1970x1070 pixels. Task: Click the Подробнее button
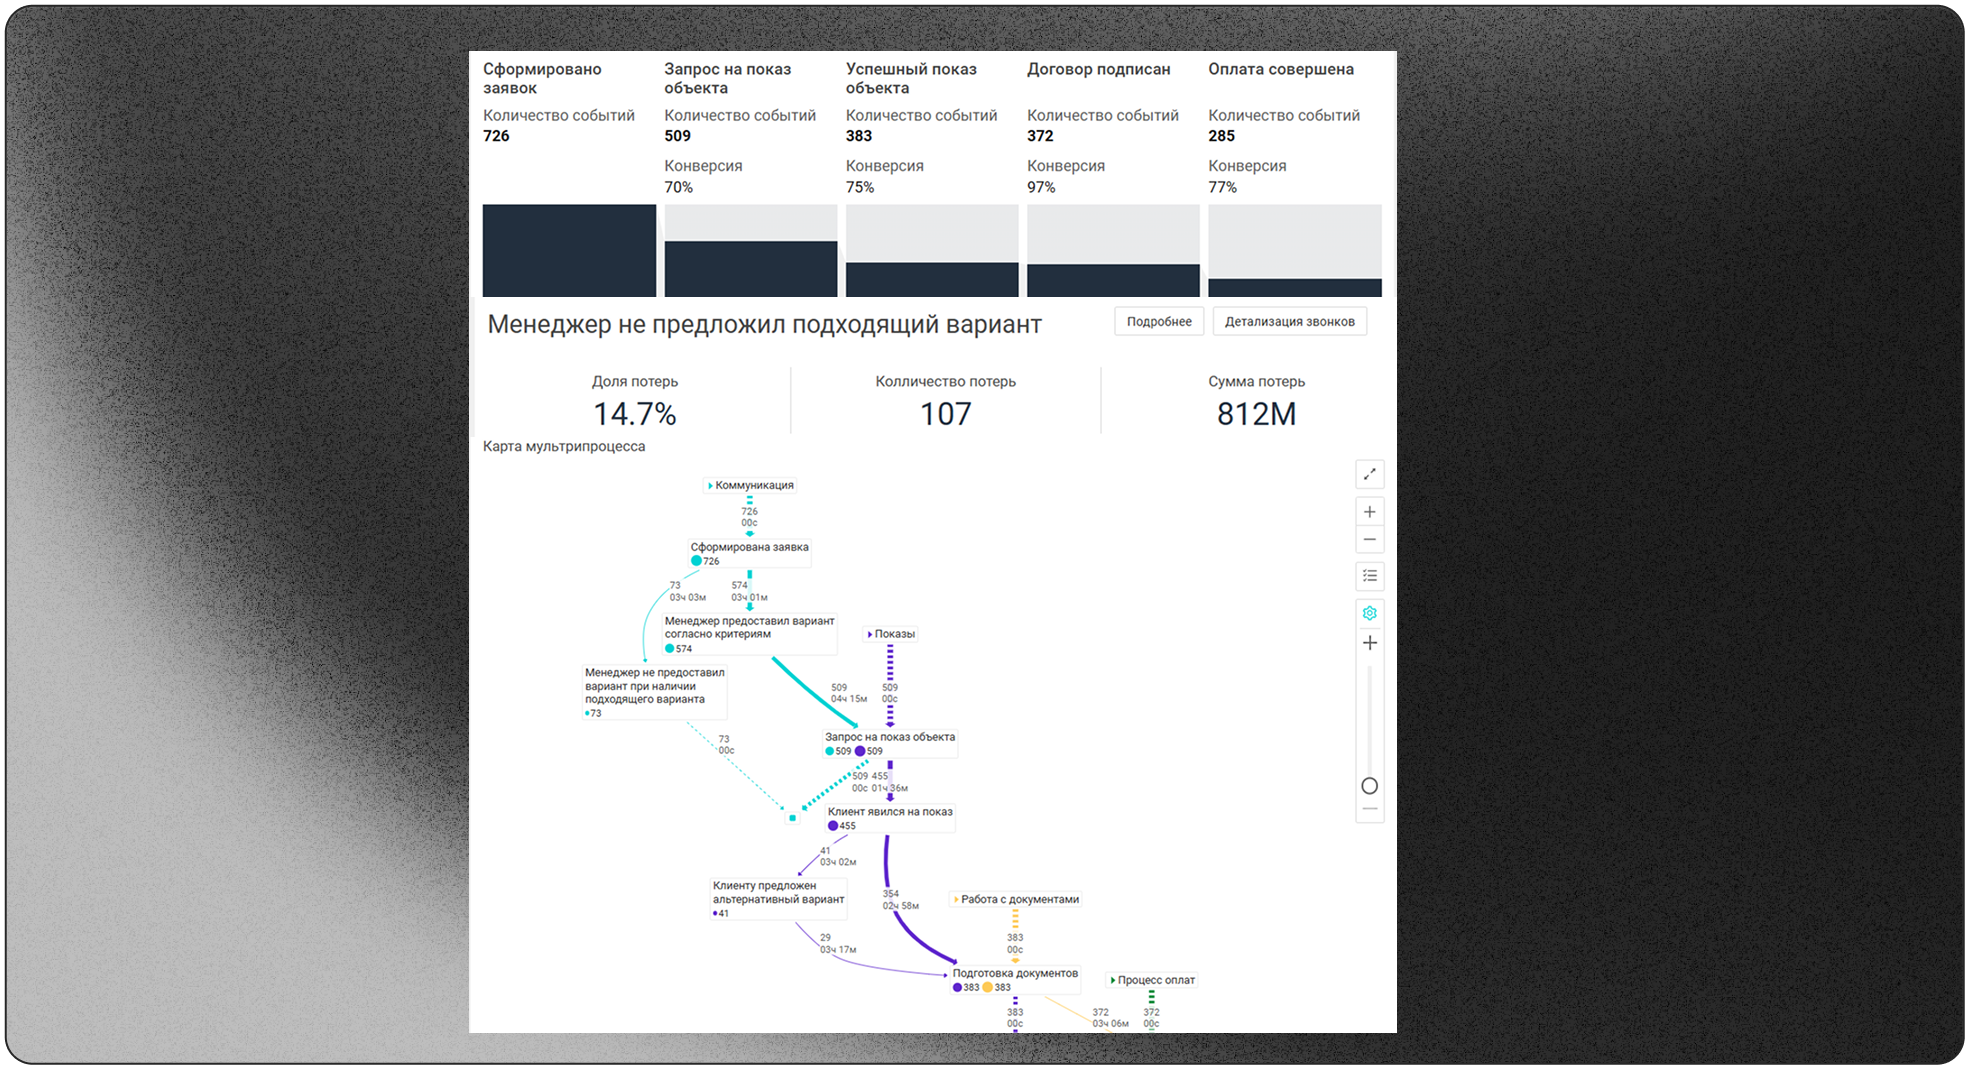pyautogui.click(x=1158, y=322)
